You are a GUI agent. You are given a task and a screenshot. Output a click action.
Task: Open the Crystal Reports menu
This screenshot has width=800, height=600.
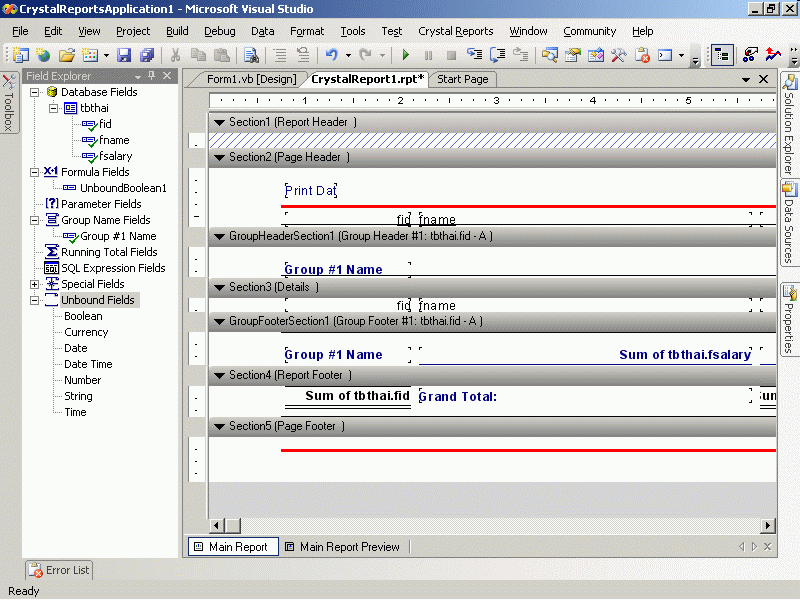(455, 31)
